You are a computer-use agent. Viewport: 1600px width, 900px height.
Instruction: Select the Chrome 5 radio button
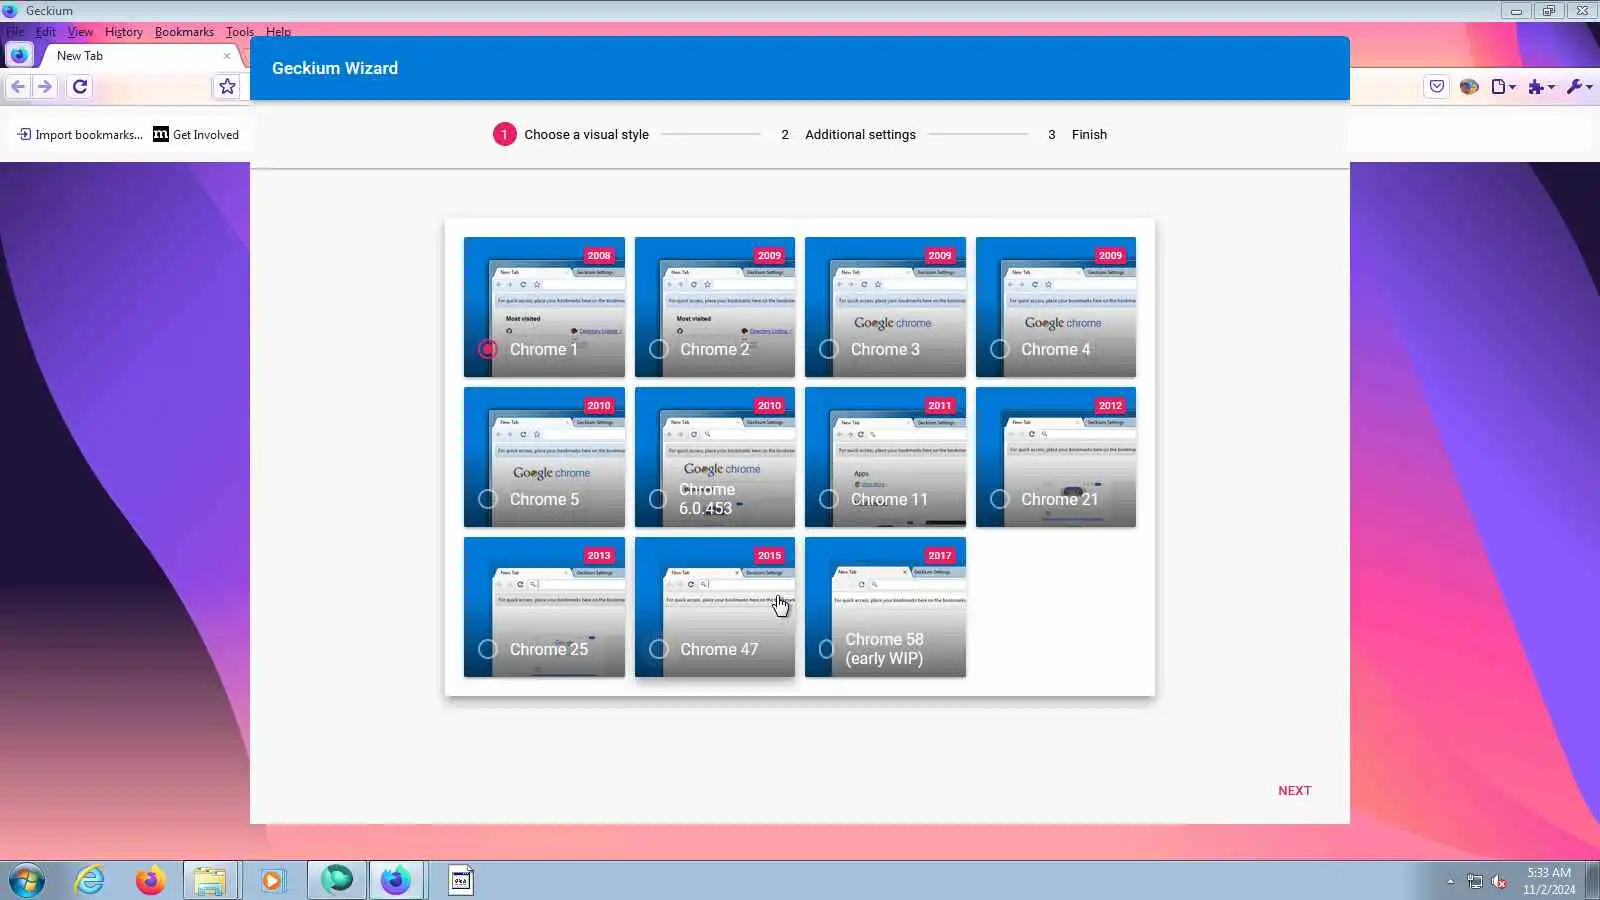click(488, 499)
